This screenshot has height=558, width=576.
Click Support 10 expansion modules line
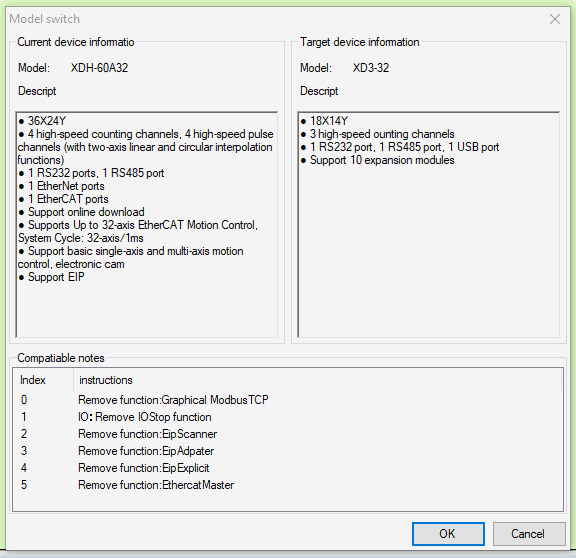378,160
